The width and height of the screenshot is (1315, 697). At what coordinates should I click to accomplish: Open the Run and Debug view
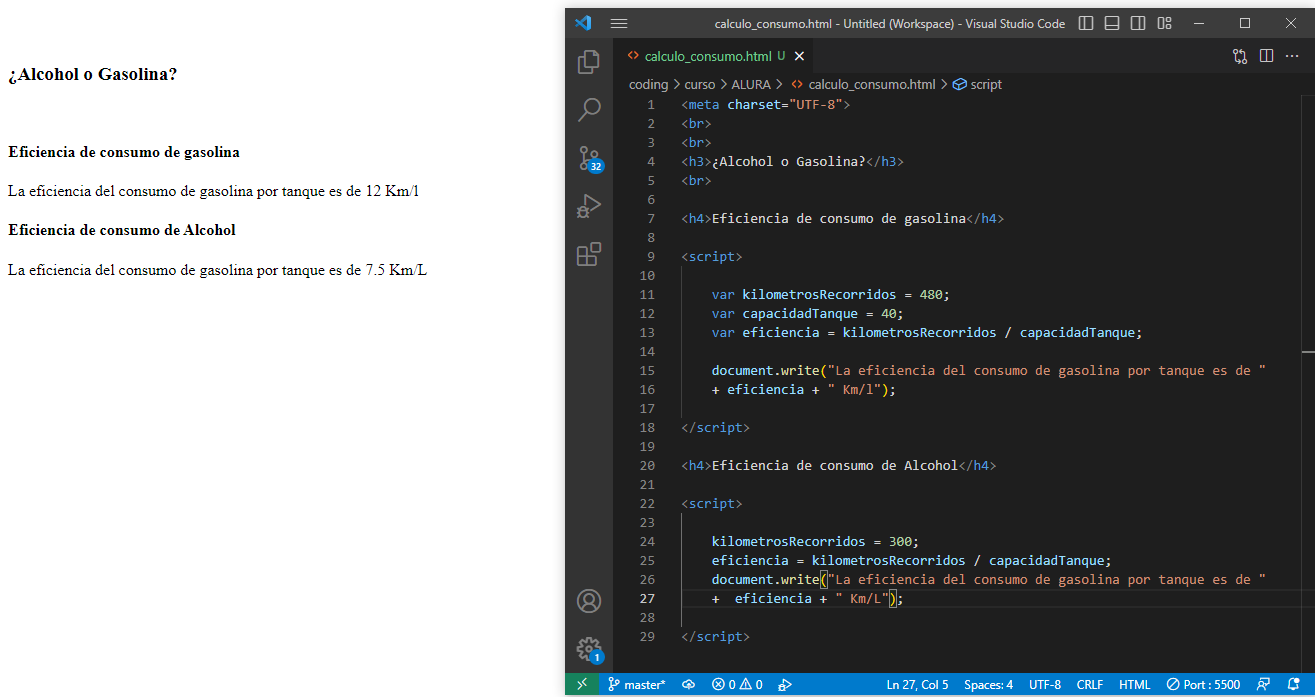(589, 206)
